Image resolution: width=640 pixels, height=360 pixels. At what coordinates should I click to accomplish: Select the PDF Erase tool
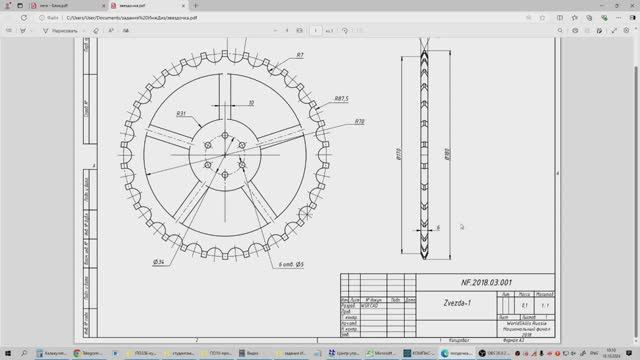point(96,31)
